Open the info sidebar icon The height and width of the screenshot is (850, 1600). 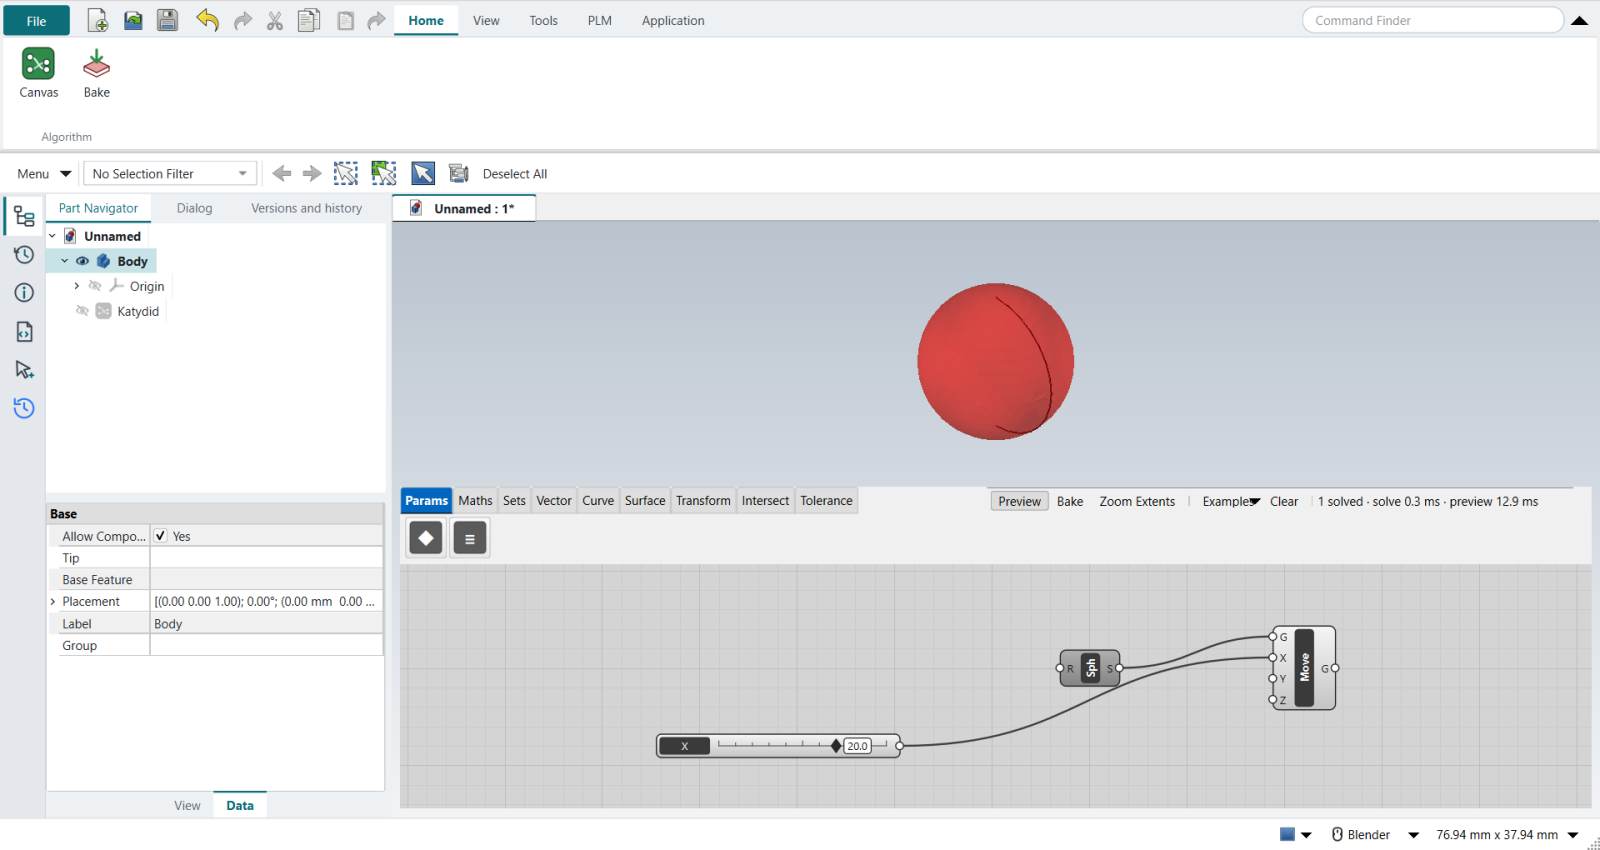[x=24, y=292]
